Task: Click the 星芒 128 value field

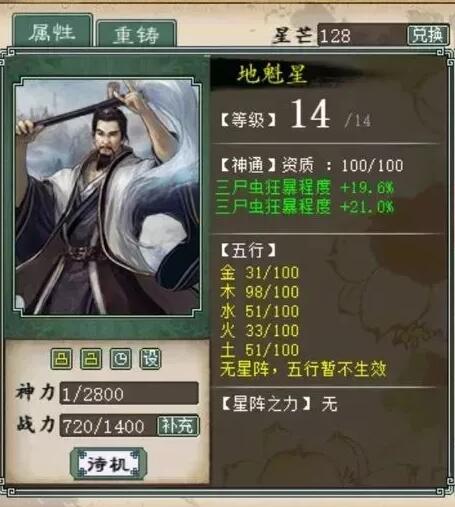Action: 362,35
